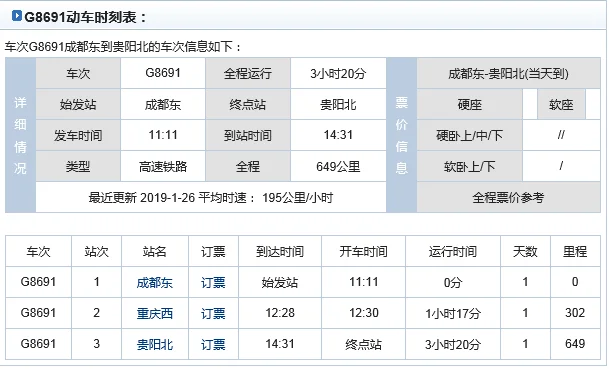
Task: Click the 贵阳北 value beside 终点站 label
Action: (338, 104)
